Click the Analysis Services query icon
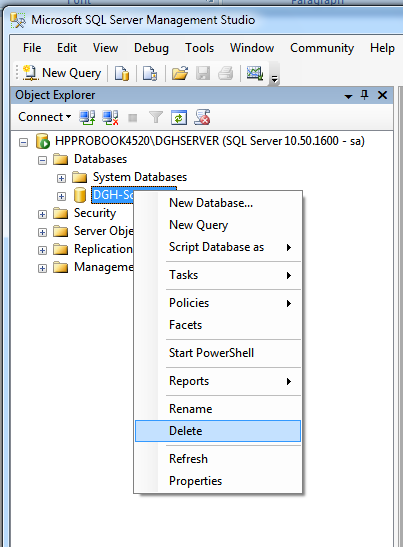403x547 pixels. [150, 73]
